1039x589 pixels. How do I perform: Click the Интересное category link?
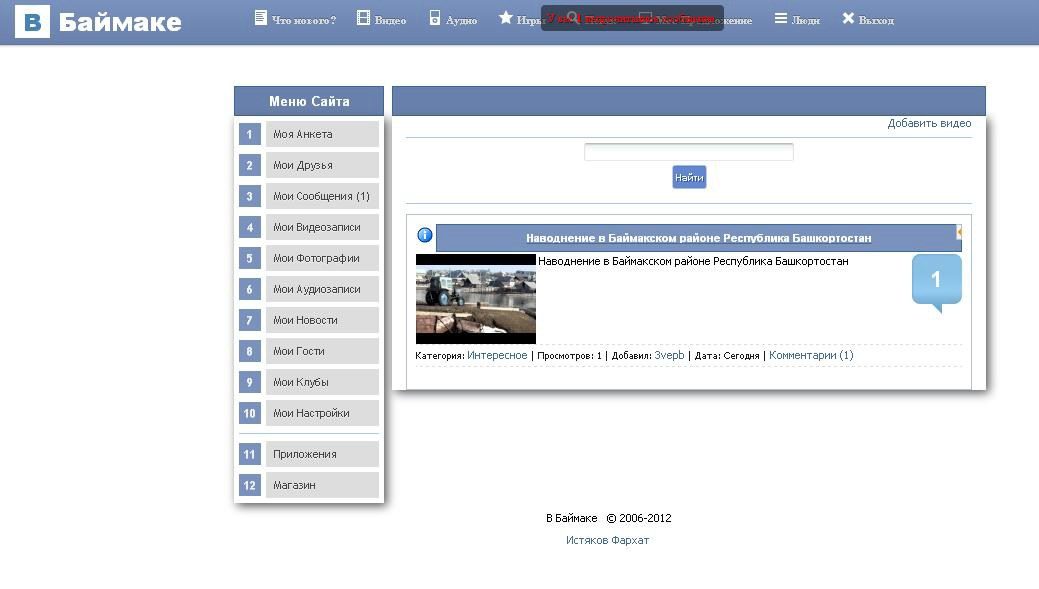[497, 355]
